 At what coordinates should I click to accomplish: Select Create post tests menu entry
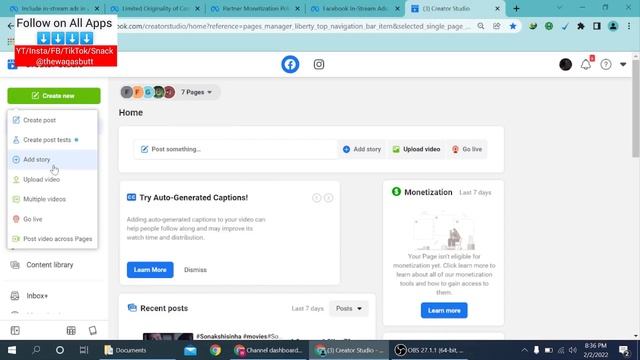point(52,140)
